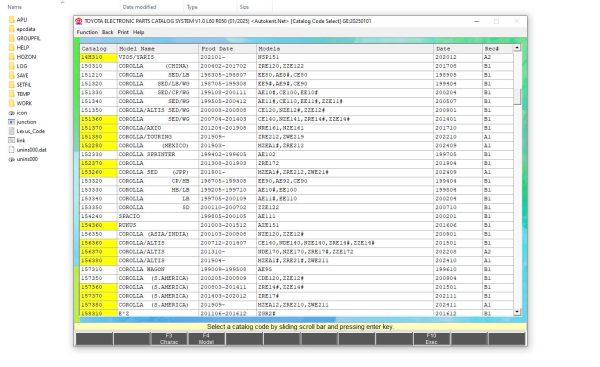Select catalog code 157360 row

click(297, 287)
